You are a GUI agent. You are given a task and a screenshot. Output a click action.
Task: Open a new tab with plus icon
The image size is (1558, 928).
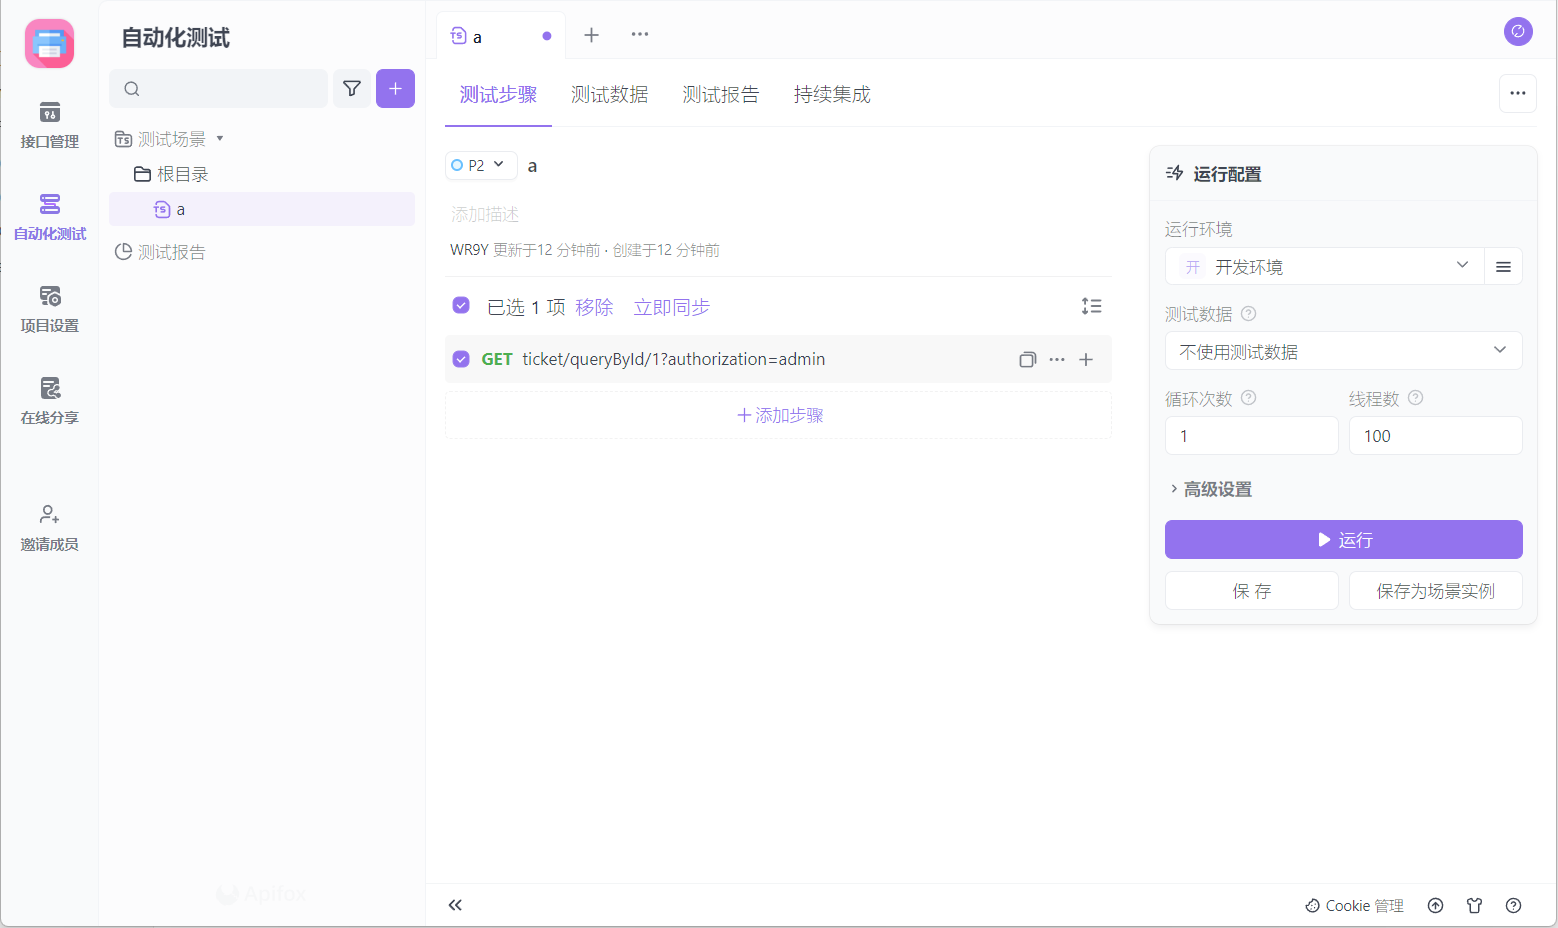[592, 35]
